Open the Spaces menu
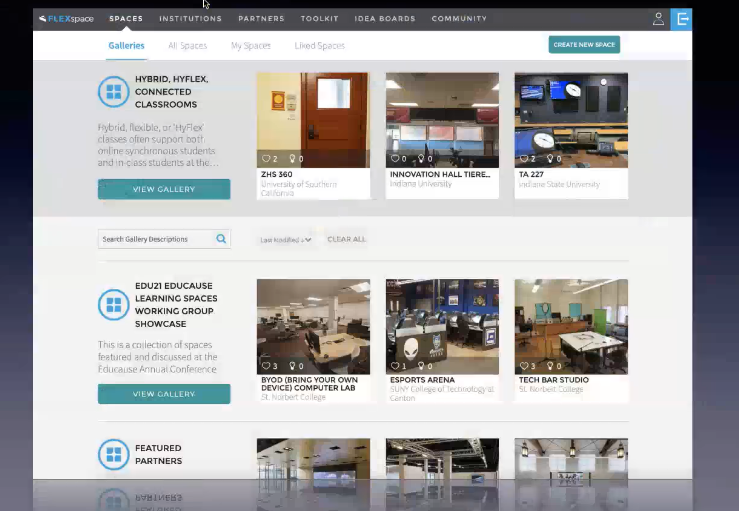Screen dimensions: 739x511 click(126, 19)
